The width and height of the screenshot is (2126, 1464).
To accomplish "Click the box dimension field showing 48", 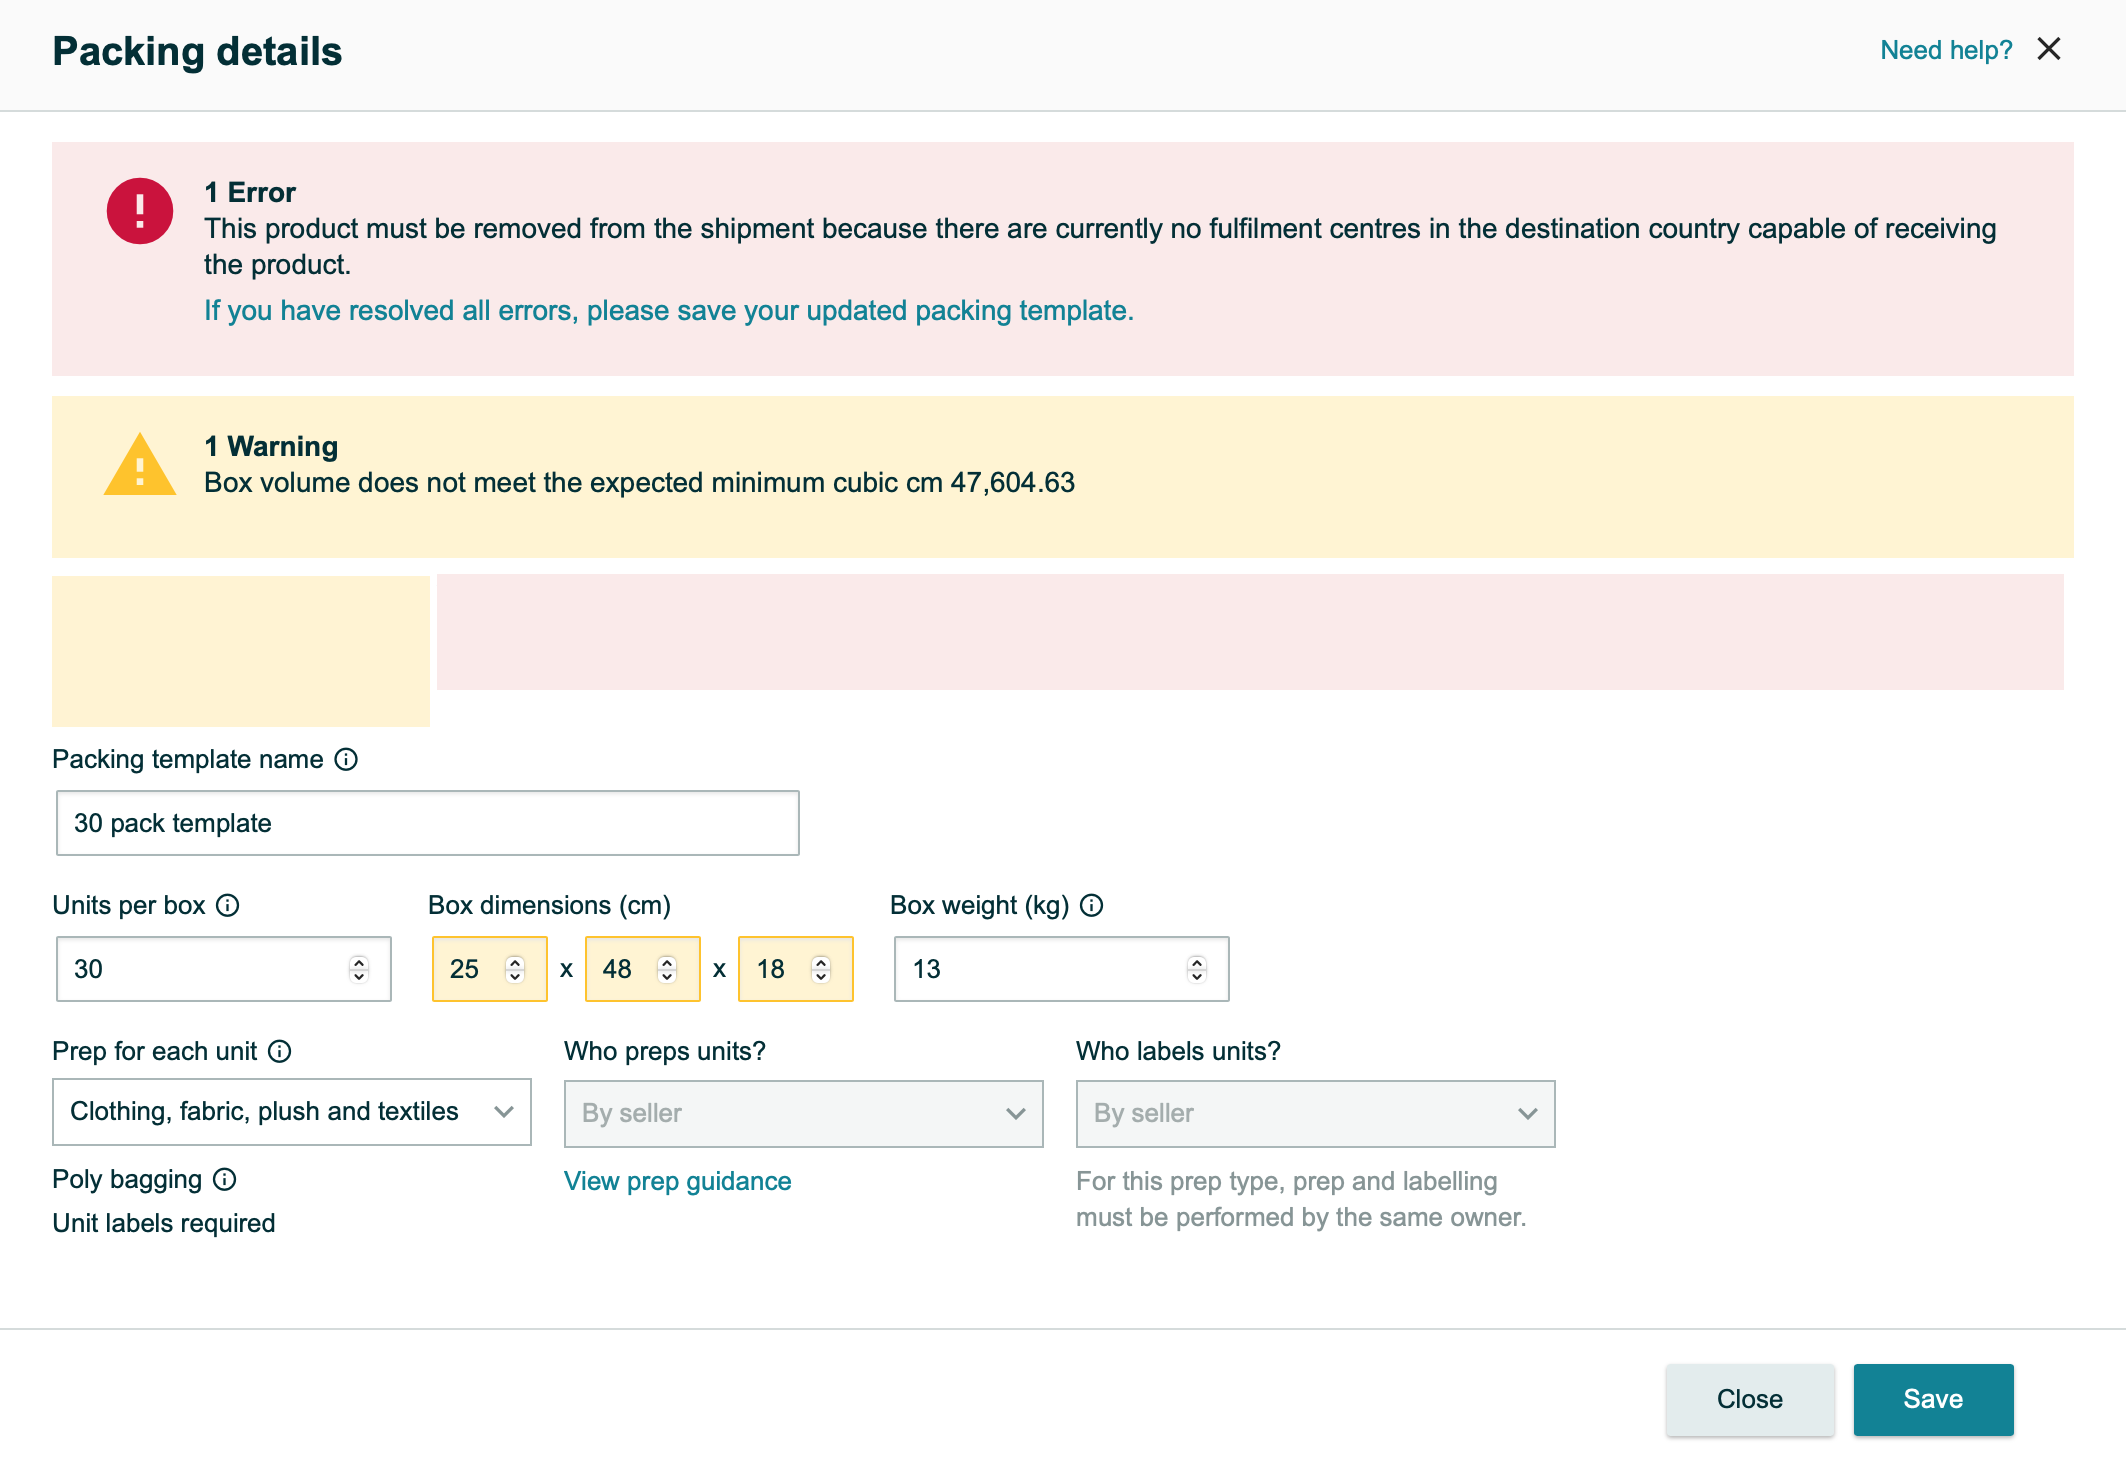I will click(x=643, y=969).
